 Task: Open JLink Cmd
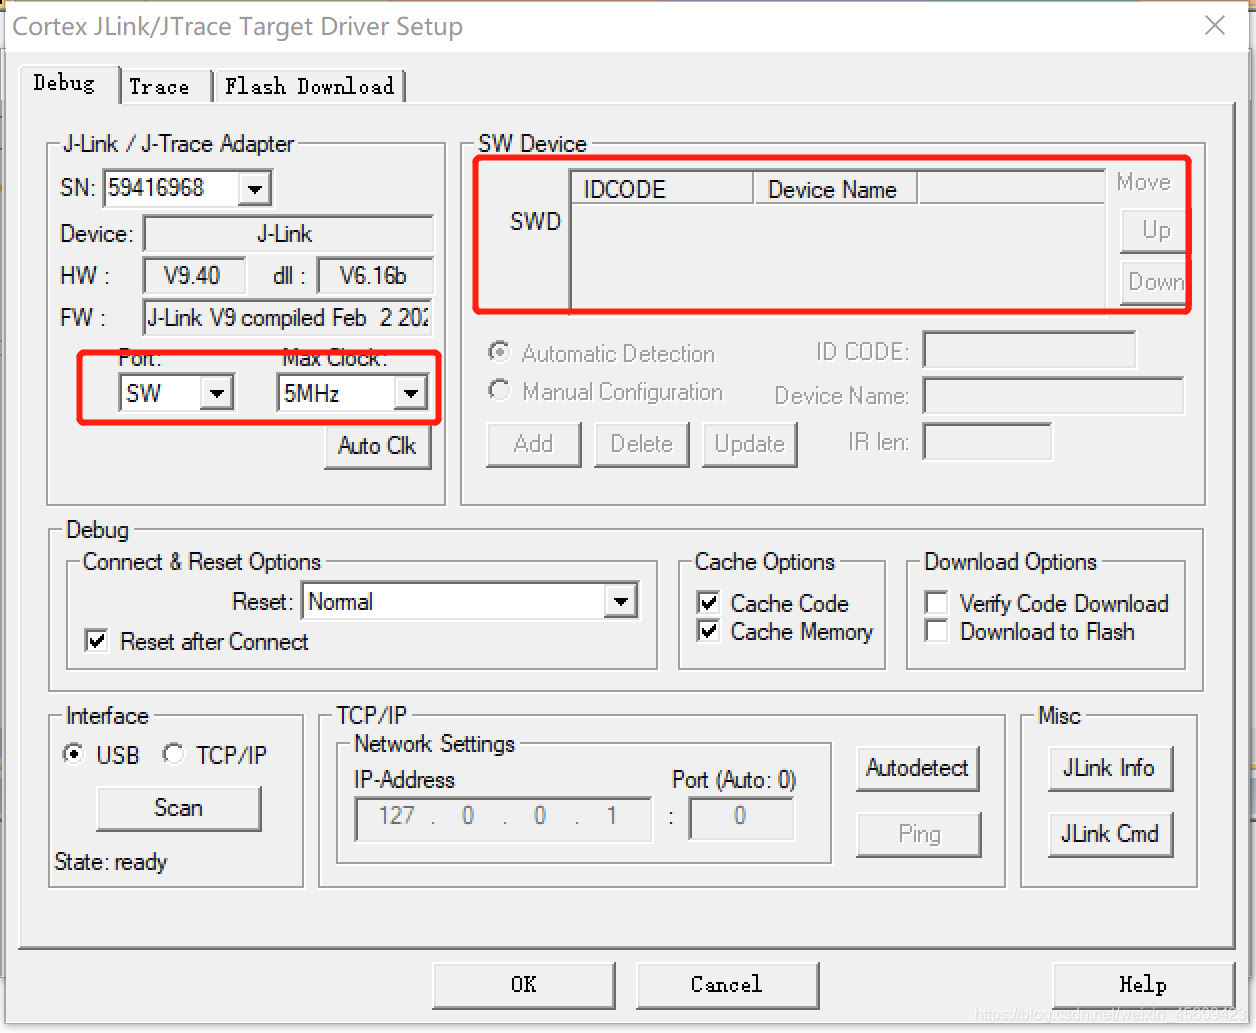(1109, 834)
